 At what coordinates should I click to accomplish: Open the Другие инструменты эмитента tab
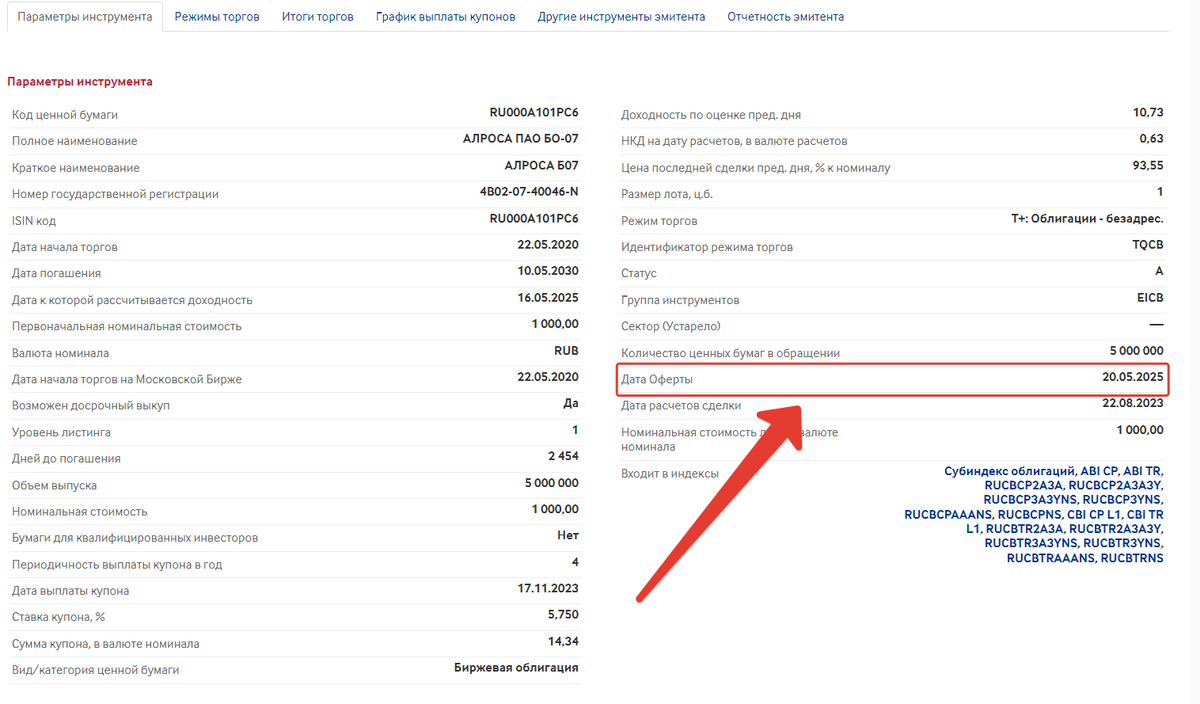[x=620, y=16]
